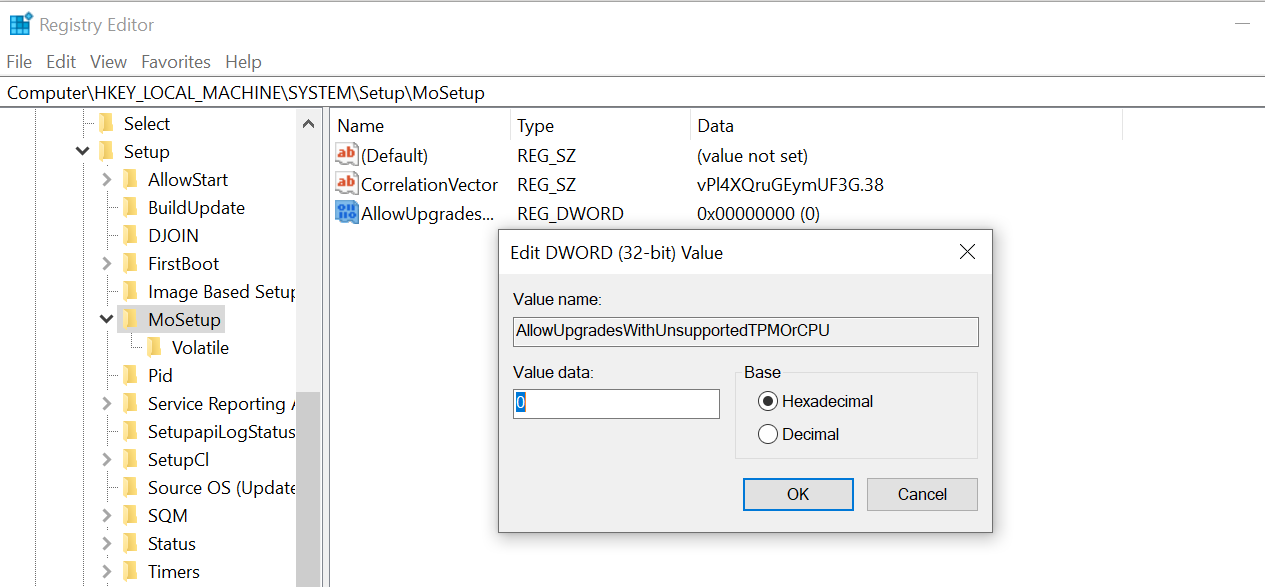This screenshot has width=1265, height=587.
Task: Collapse the Setup tree node
Action: pos(83,151)
